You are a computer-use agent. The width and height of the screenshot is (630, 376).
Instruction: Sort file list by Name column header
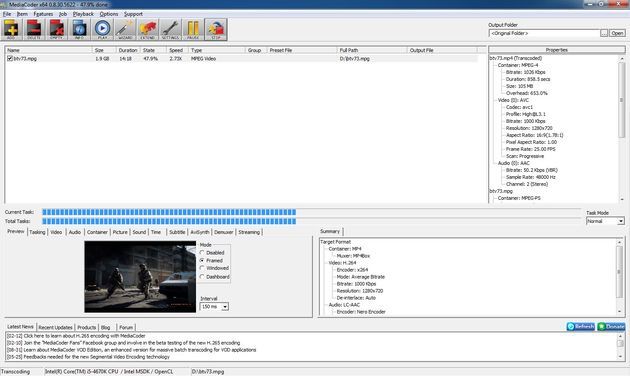pos(49,50)
